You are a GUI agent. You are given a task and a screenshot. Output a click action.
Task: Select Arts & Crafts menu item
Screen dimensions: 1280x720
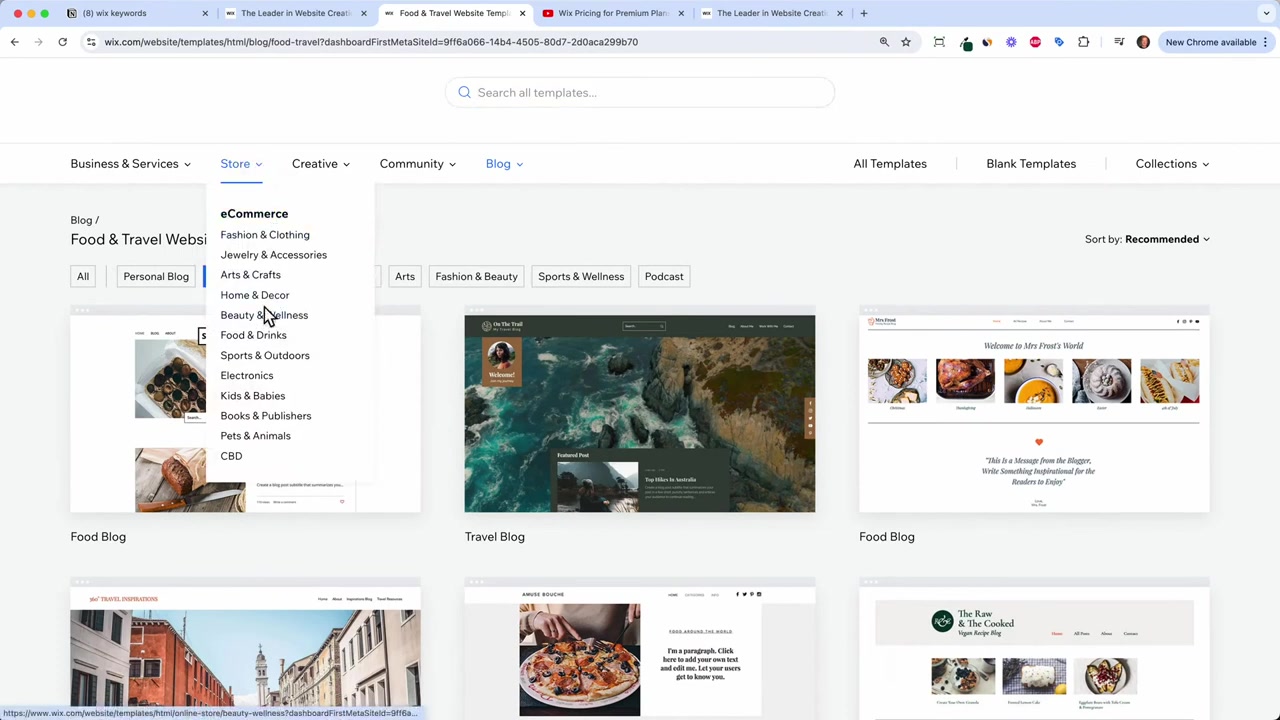coord(250,275)
